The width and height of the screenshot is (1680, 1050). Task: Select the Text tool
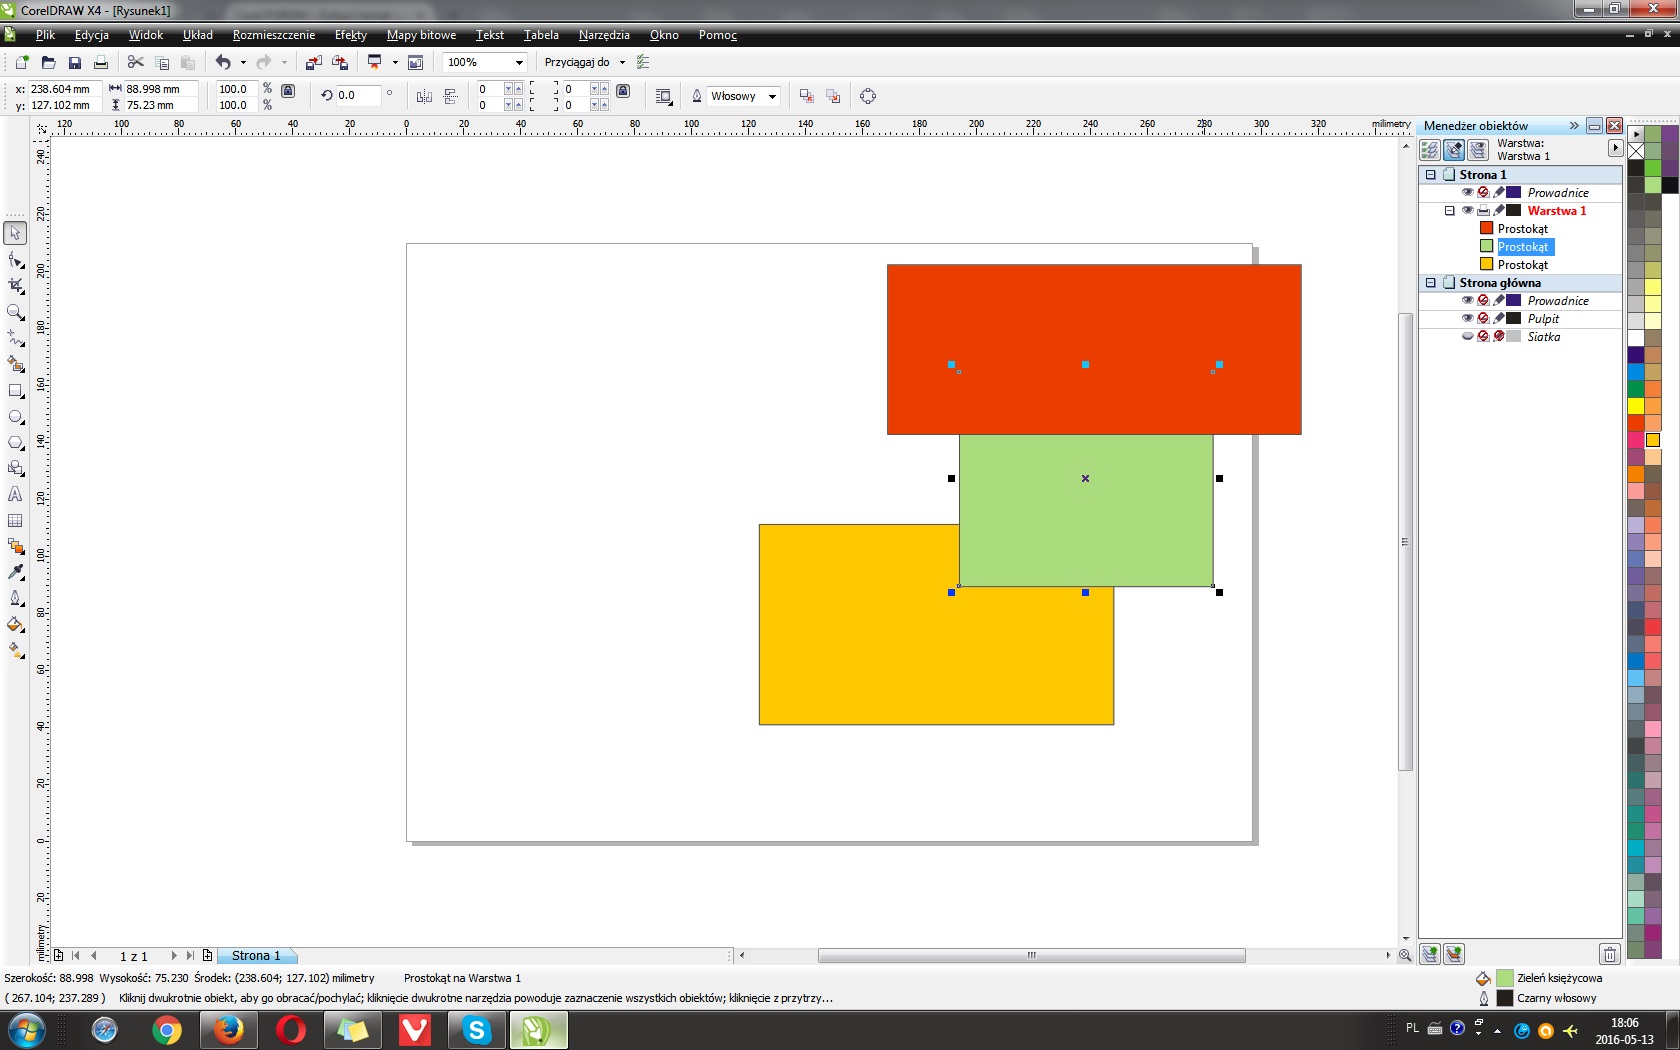(15, 494)
